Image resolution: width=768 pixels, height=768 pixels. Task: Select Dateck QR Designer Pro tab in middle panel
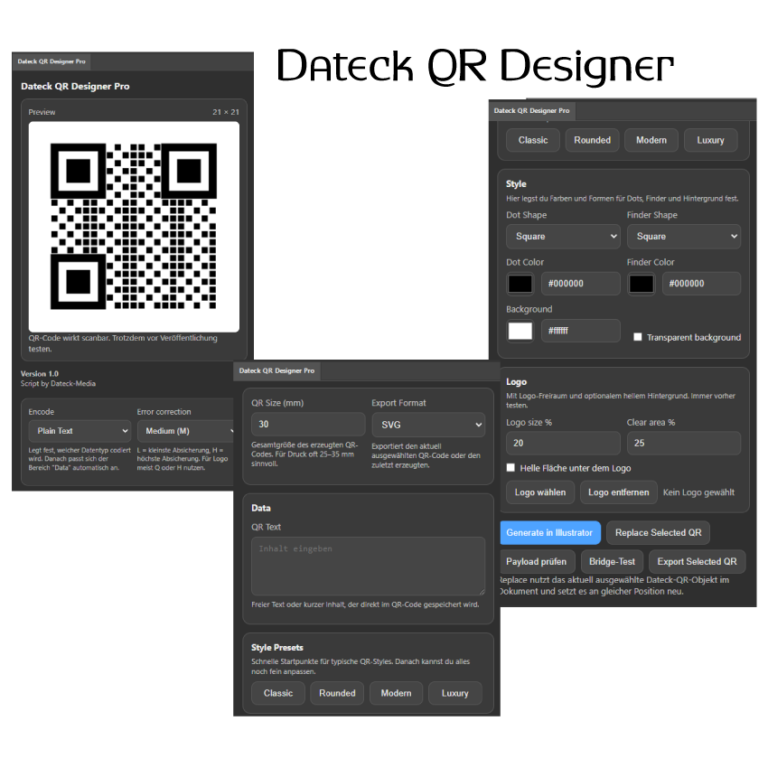tap(277, 371)
